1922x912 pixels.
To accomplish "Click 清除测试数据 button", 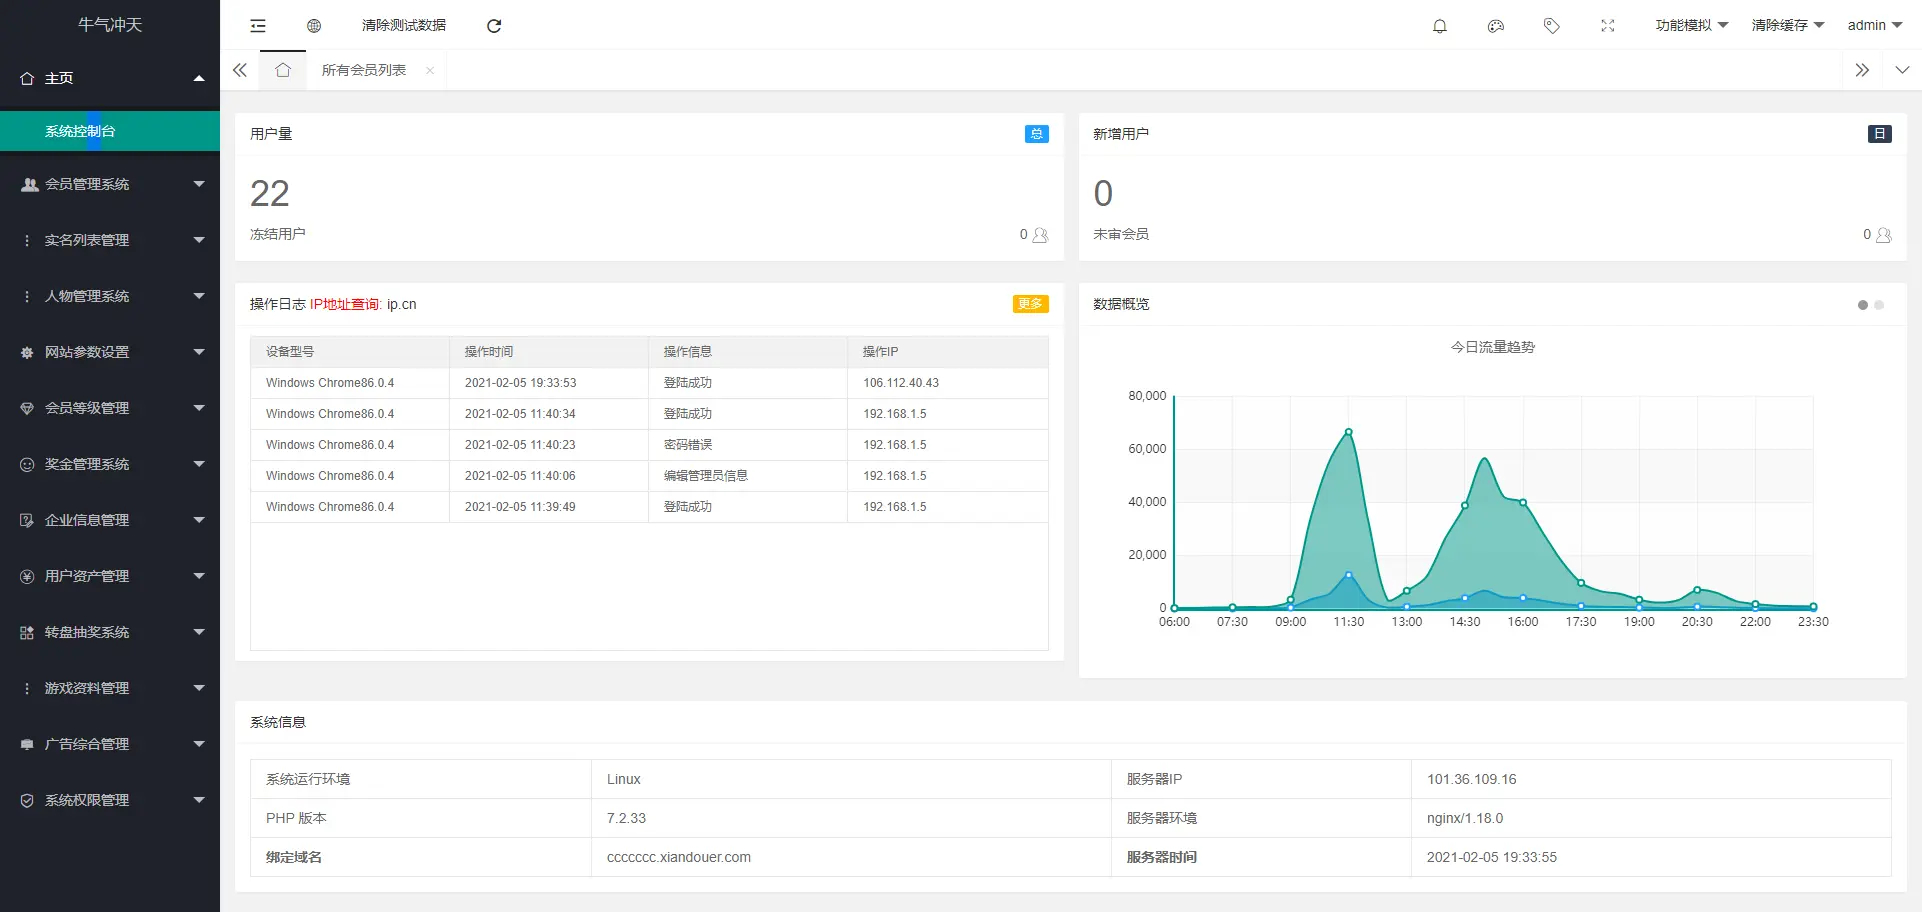I will 404,26.
